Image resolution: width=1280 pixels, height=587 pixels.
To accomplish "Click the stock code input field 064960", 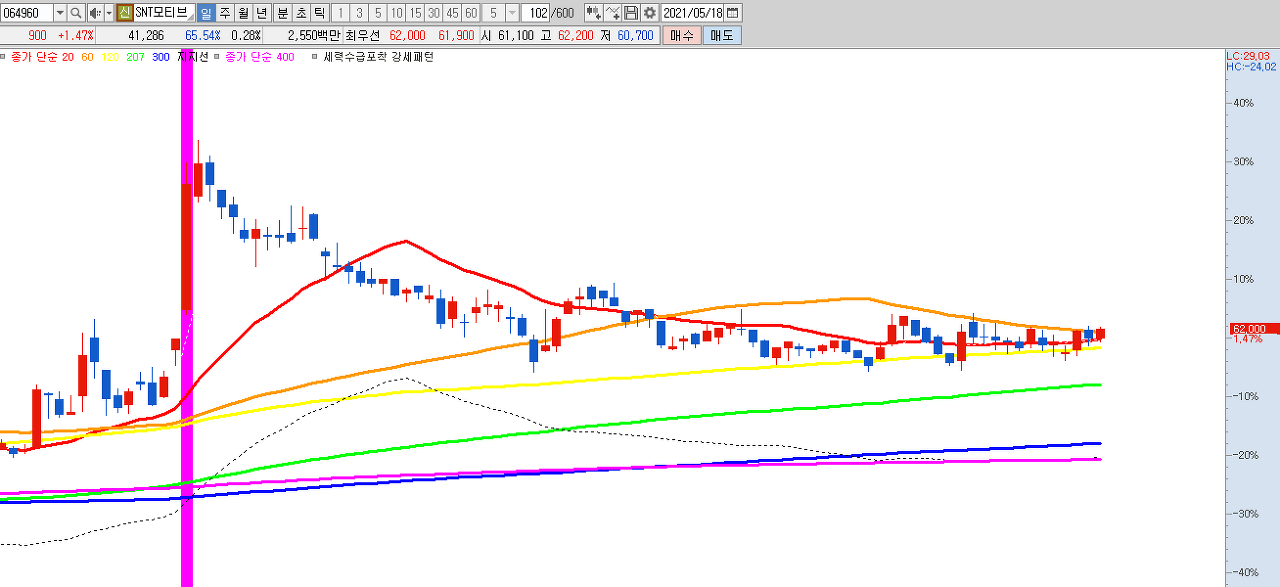I will [26, 13].
